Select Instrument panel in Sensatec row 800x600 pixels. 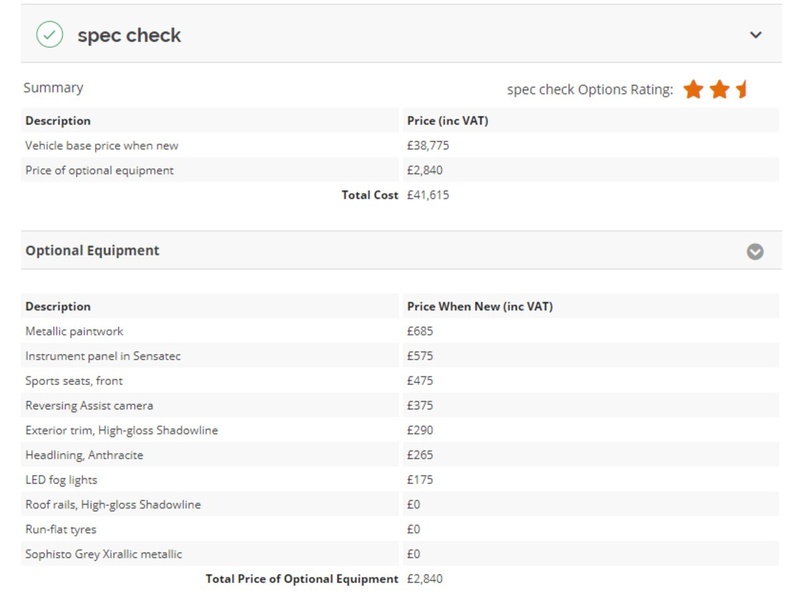tap(103, 356)
